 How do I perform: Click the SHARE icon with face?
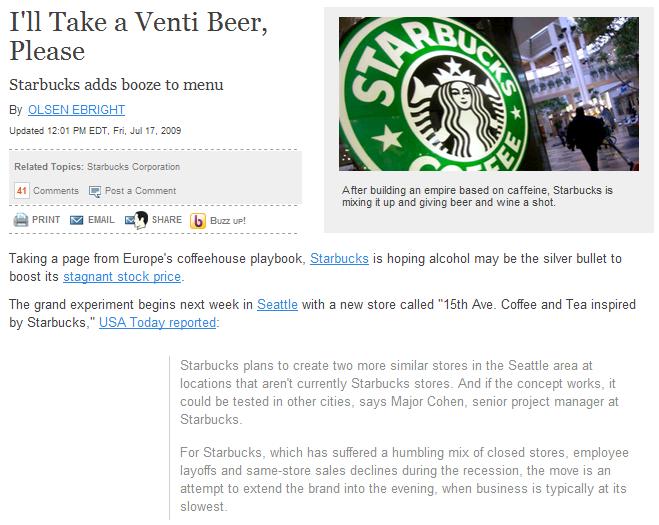[137, 220]
